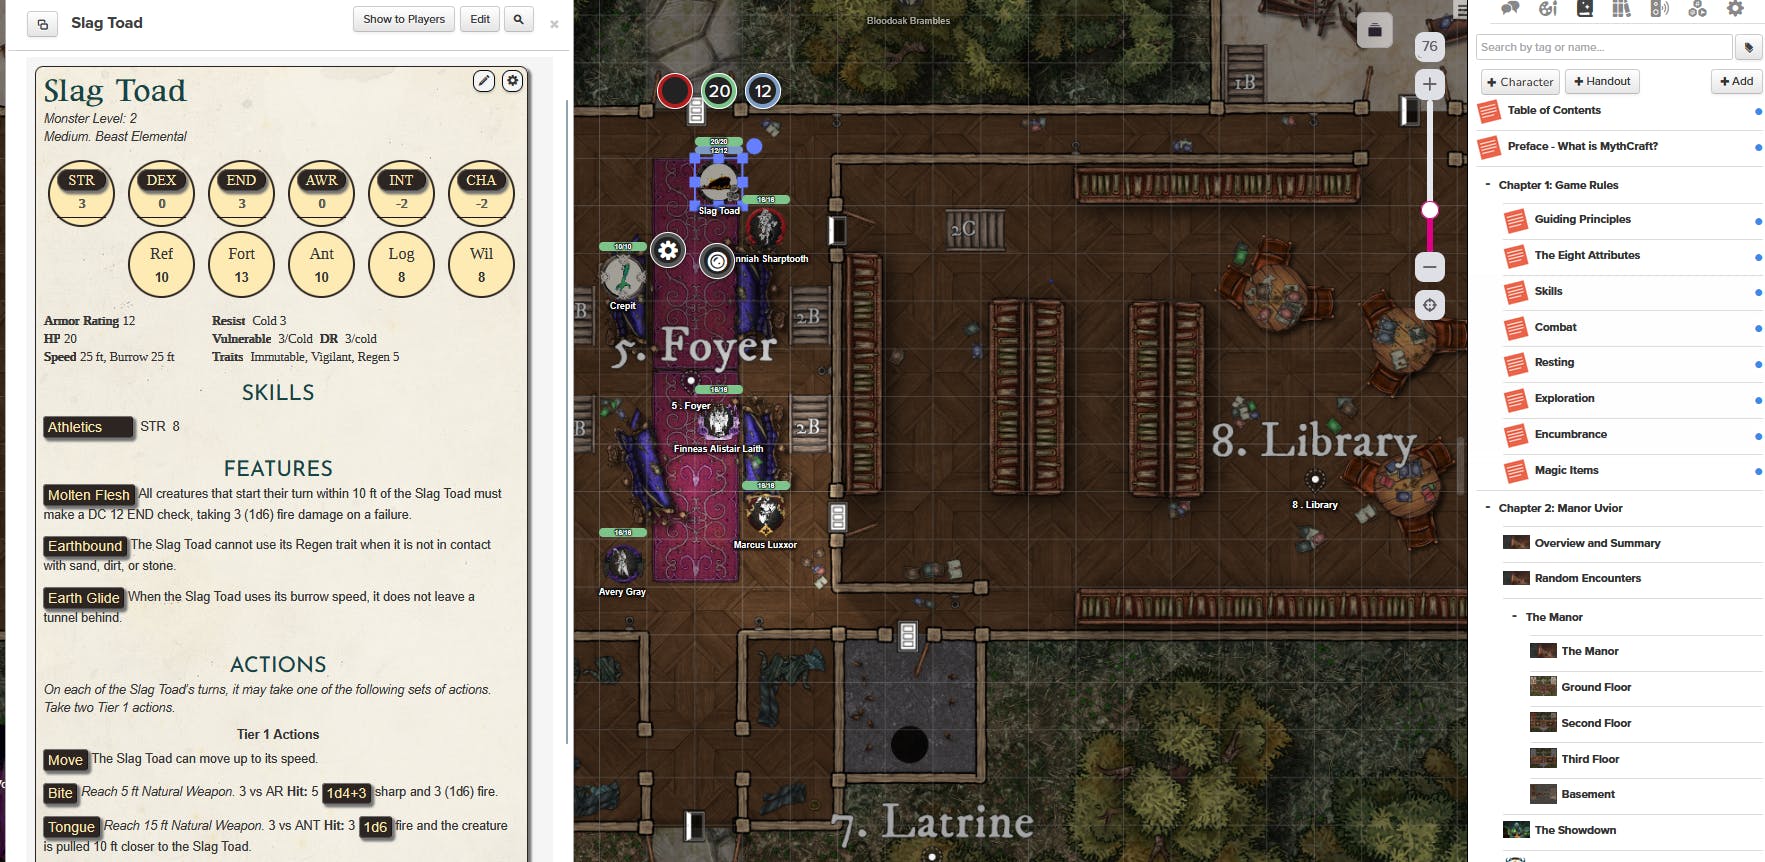
Task: Roll the Athletics skill
Action: click(87, 427)
